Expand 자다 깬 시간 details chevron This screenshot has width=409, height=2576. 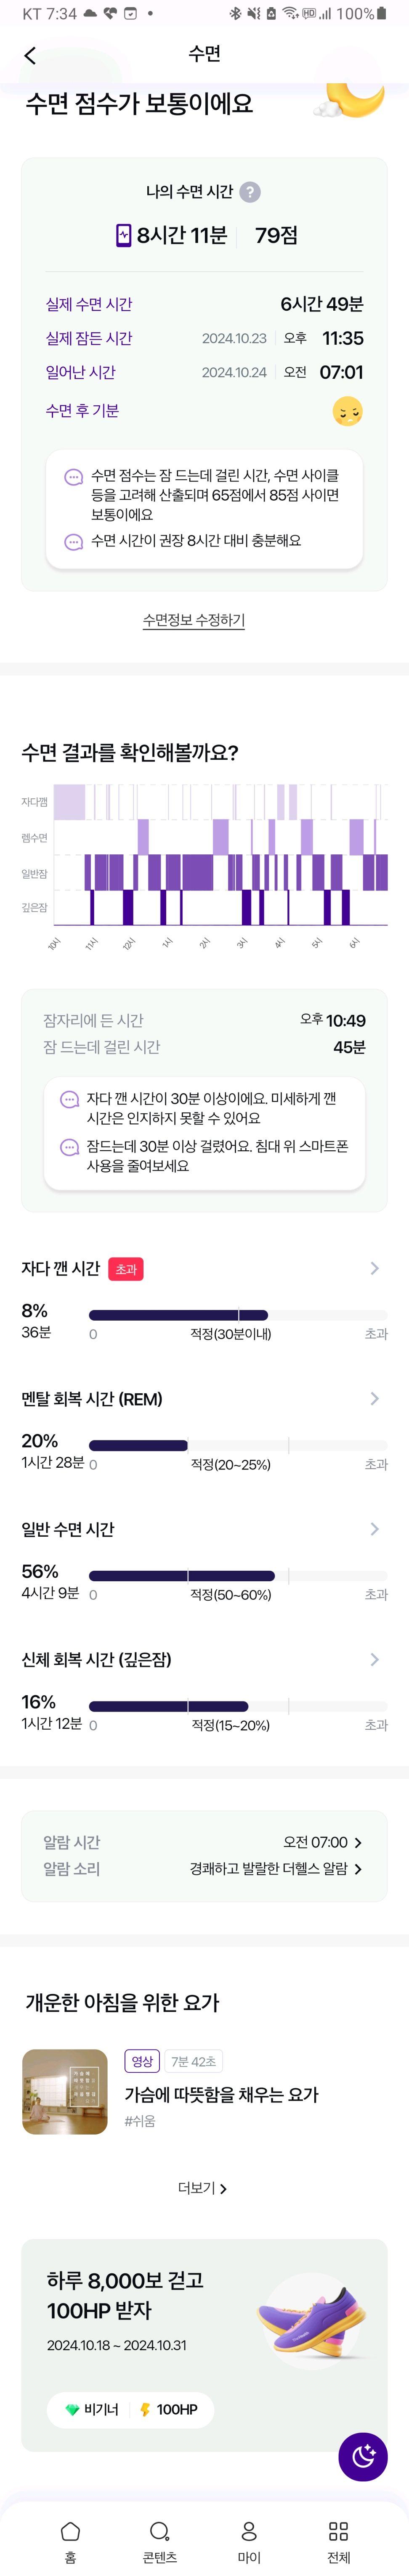(x=374, y=1268)
